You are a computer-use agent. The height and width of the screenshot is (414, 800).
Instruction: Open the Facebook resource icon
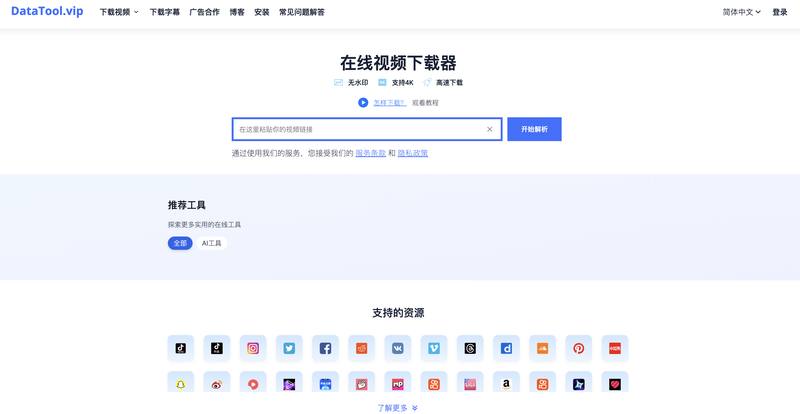pos(326,348)
